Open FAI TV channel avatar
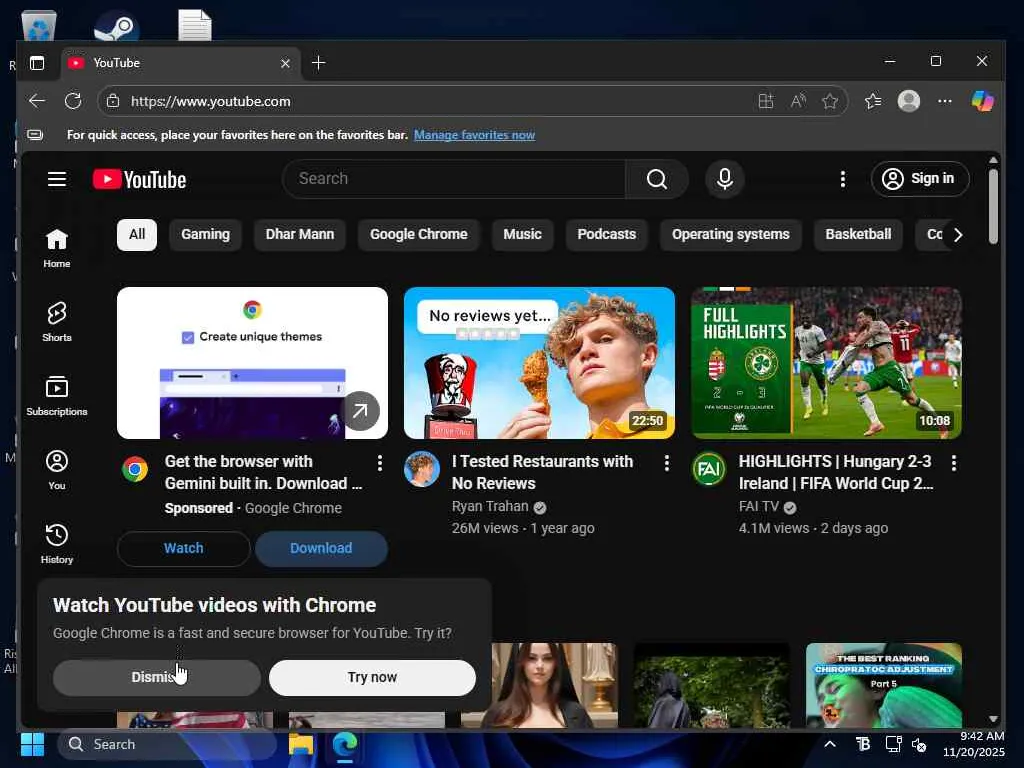Screen dimensions: 1024x768 click(x=709, y=469)
